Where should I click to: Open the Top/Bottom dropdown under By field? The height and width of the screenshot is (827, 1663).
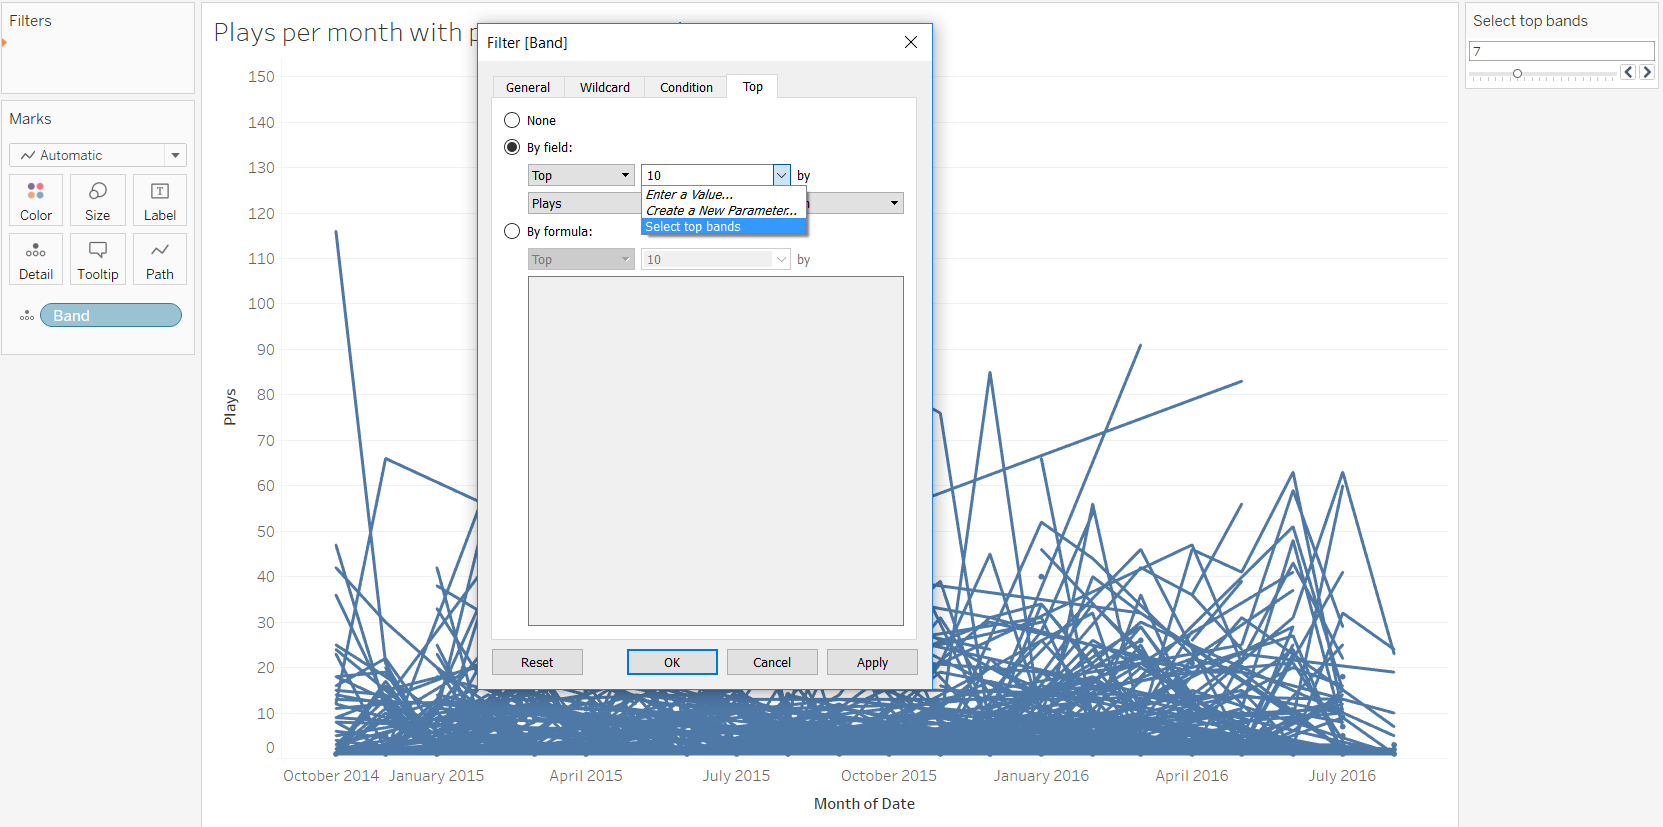(581, 175)
